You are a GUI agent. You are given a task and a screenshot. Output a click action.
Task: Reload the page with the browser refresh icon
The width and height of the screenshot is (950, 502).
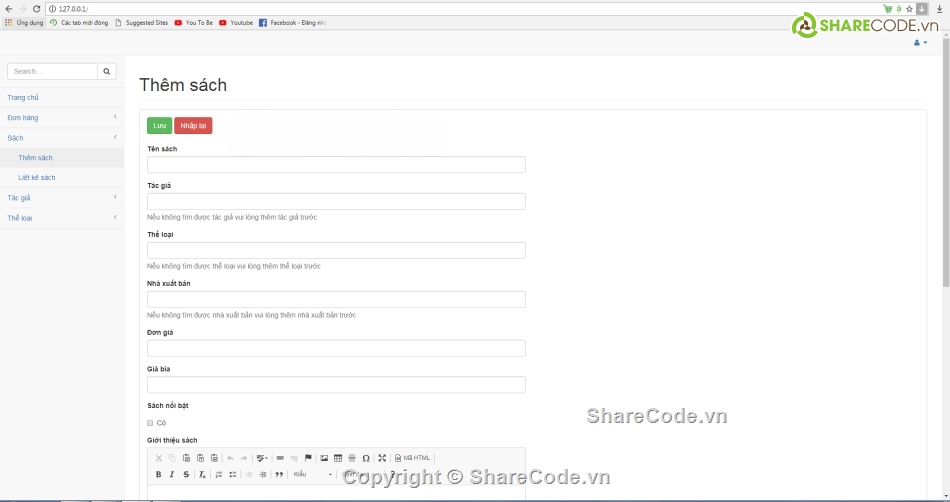[36, 9]
